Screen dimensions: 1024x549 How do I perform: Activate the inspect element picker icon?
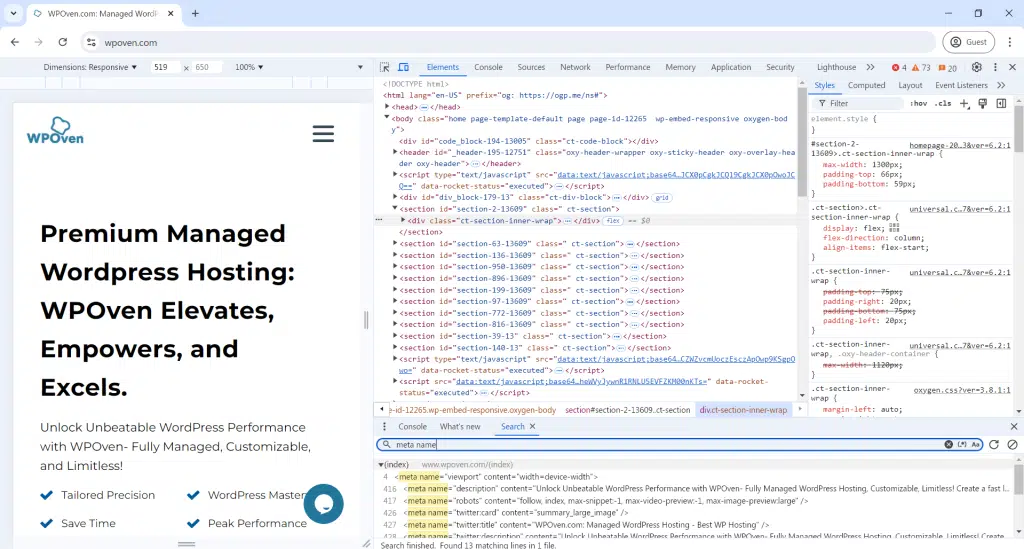pyautogui.click(x=385, y=67)
